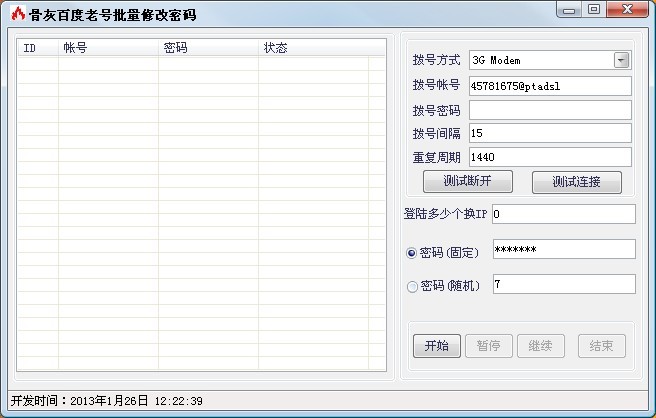Click the 重复周期 field showing 1440
This screenshot has width=656, height=418.
point(550,157)
